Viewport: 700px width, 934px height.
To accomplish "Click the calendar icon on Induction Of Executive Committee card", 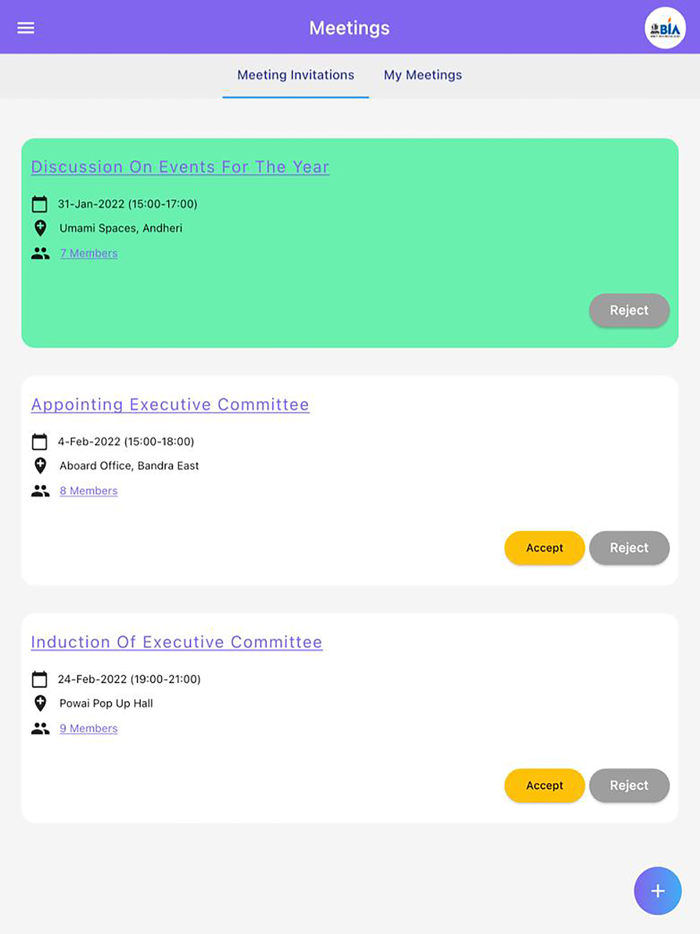I will click(x=40, y=678).
